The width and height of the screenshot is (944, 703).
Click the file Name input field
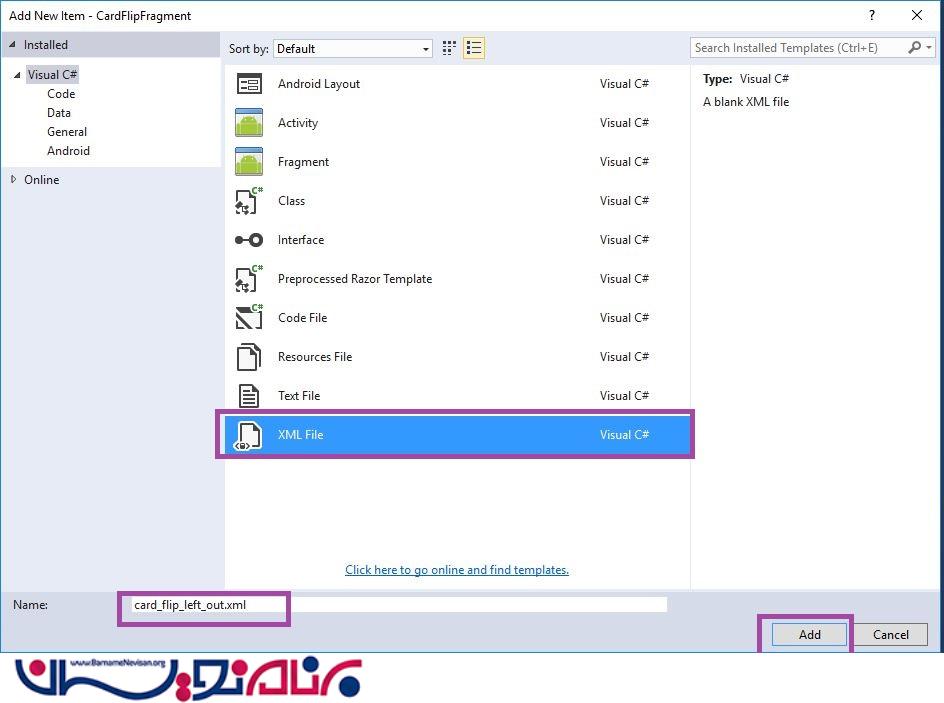(x=398, y=605)
